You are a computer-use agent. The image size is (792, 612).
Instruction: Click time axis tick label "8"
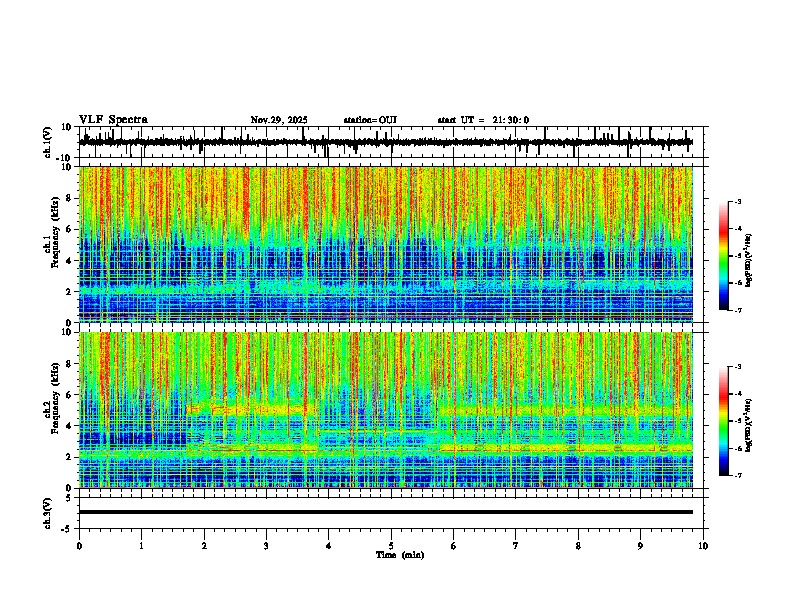[578, 546]
